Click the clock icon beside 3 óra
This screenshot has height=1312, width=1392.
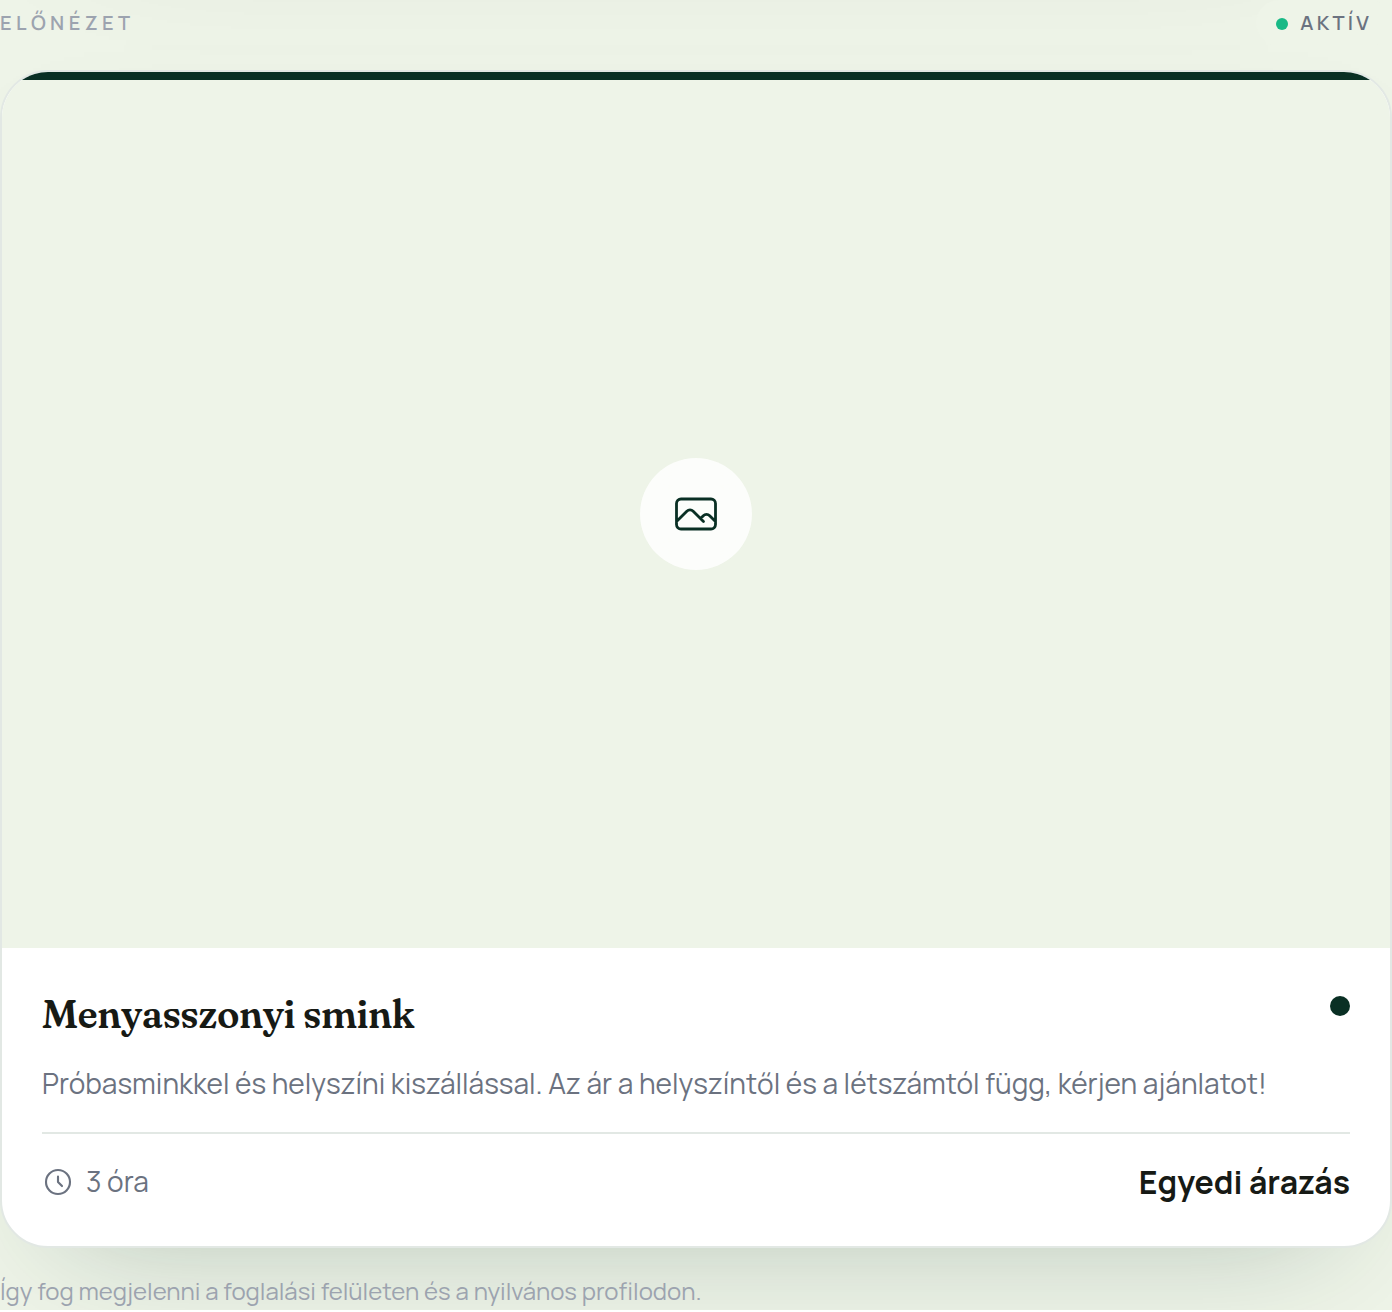click(58, 1182)
